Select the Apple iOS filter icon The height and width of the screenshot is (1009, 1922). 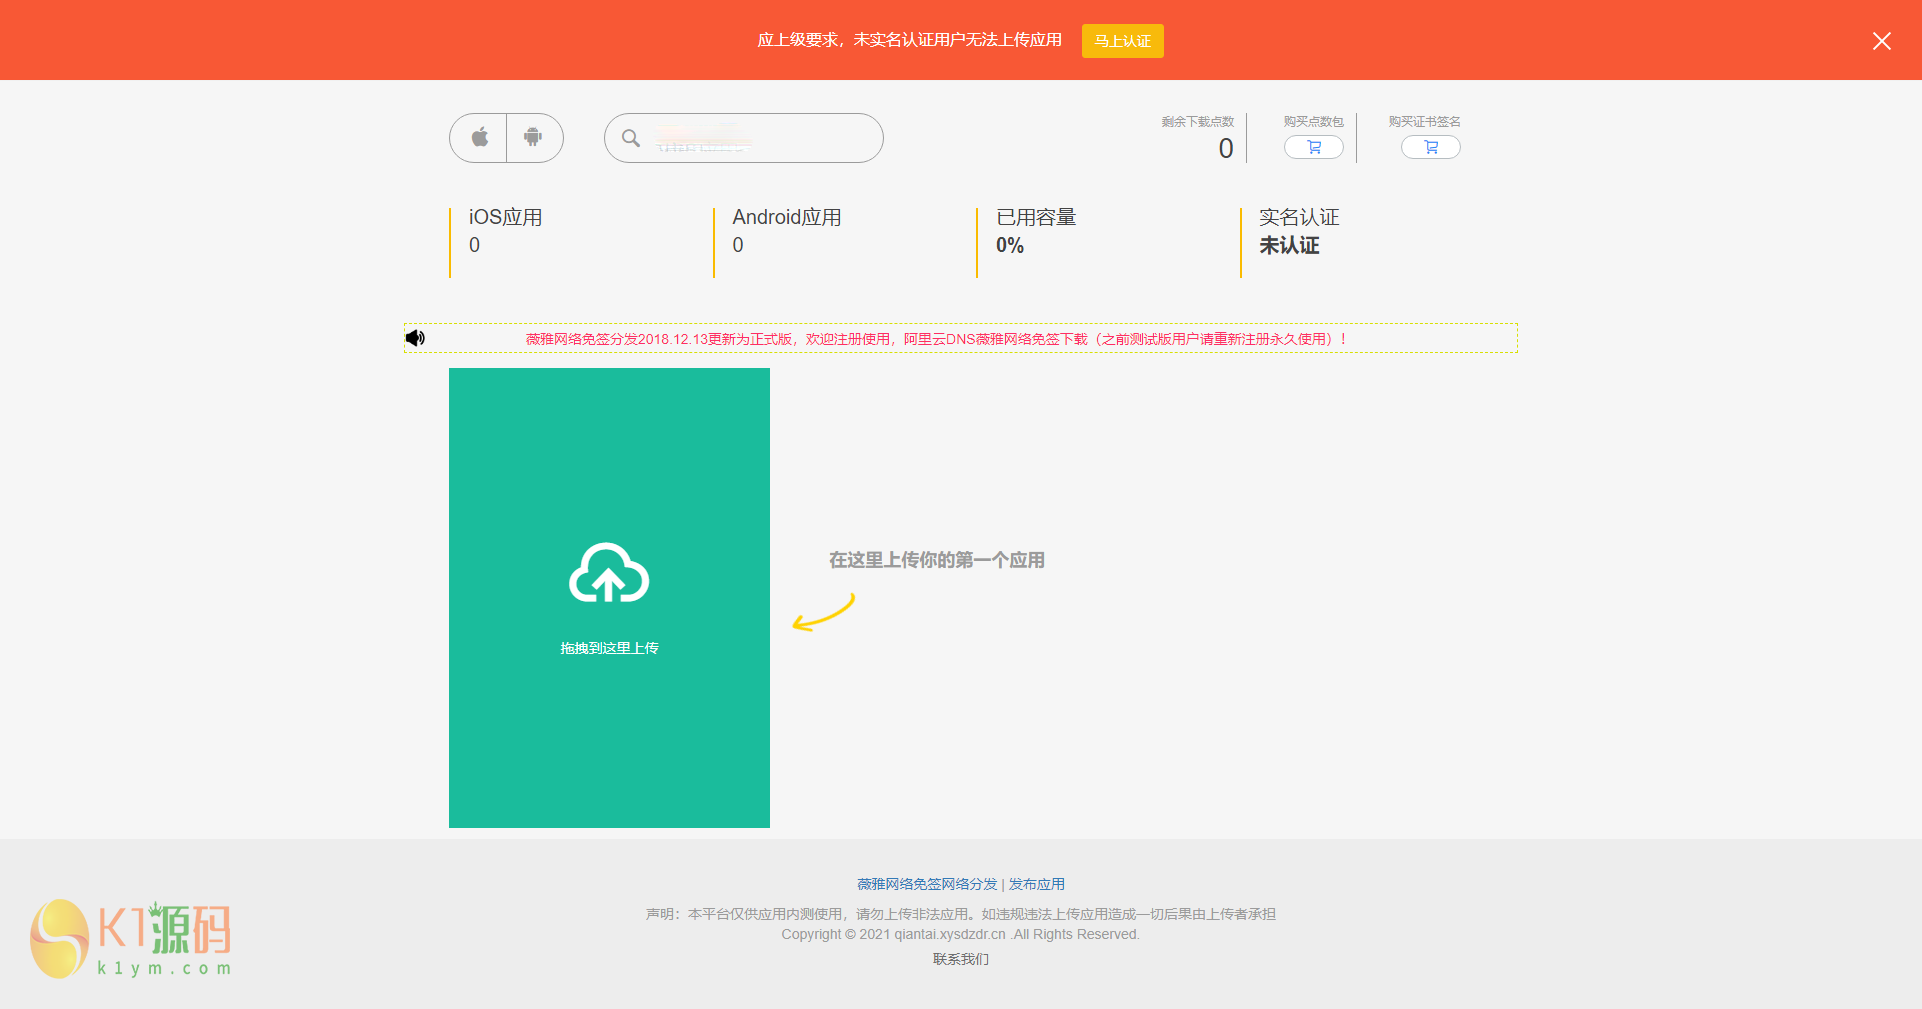(x=478, y=138)
